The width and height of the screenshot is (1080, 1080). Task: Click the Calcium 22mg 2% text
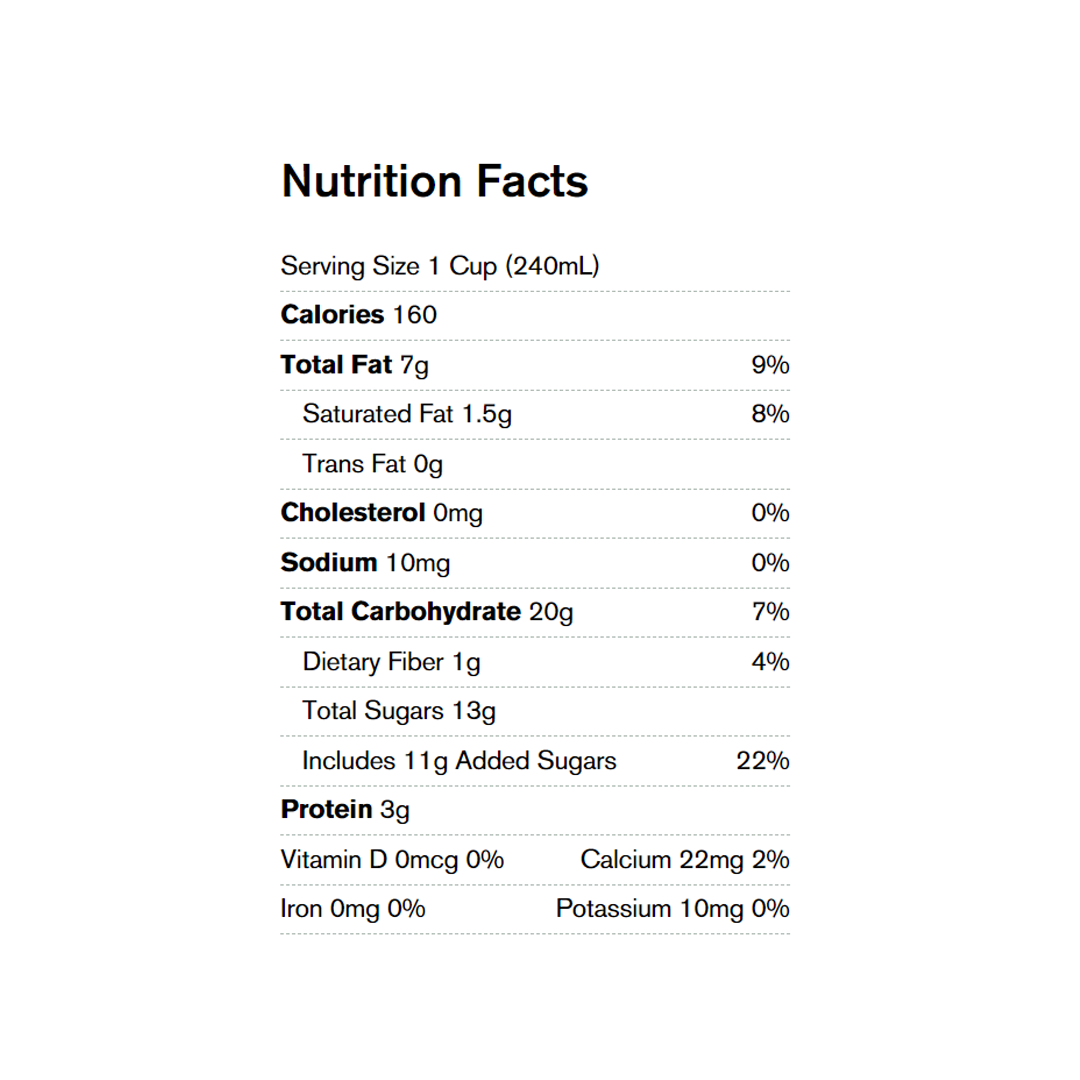[685, 860]
